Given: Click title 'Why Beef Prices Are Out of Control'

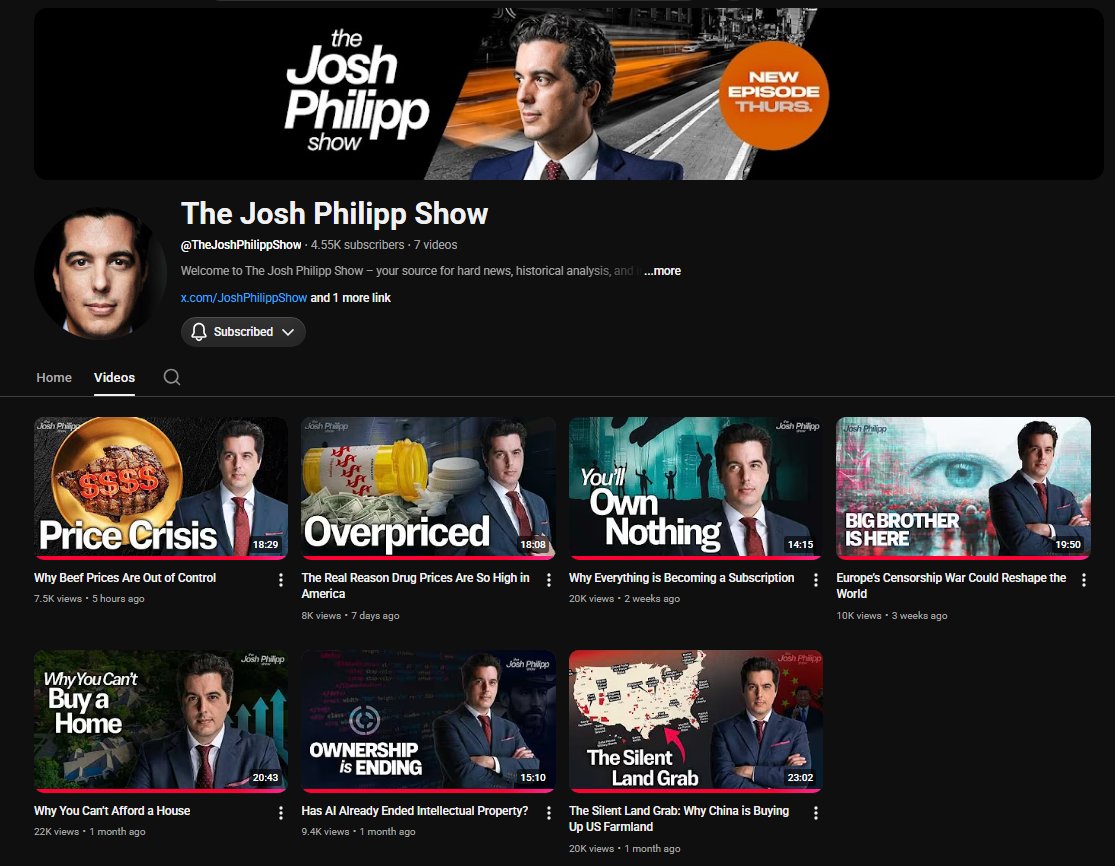Looking at the screenshot, I should pos(125,578).
